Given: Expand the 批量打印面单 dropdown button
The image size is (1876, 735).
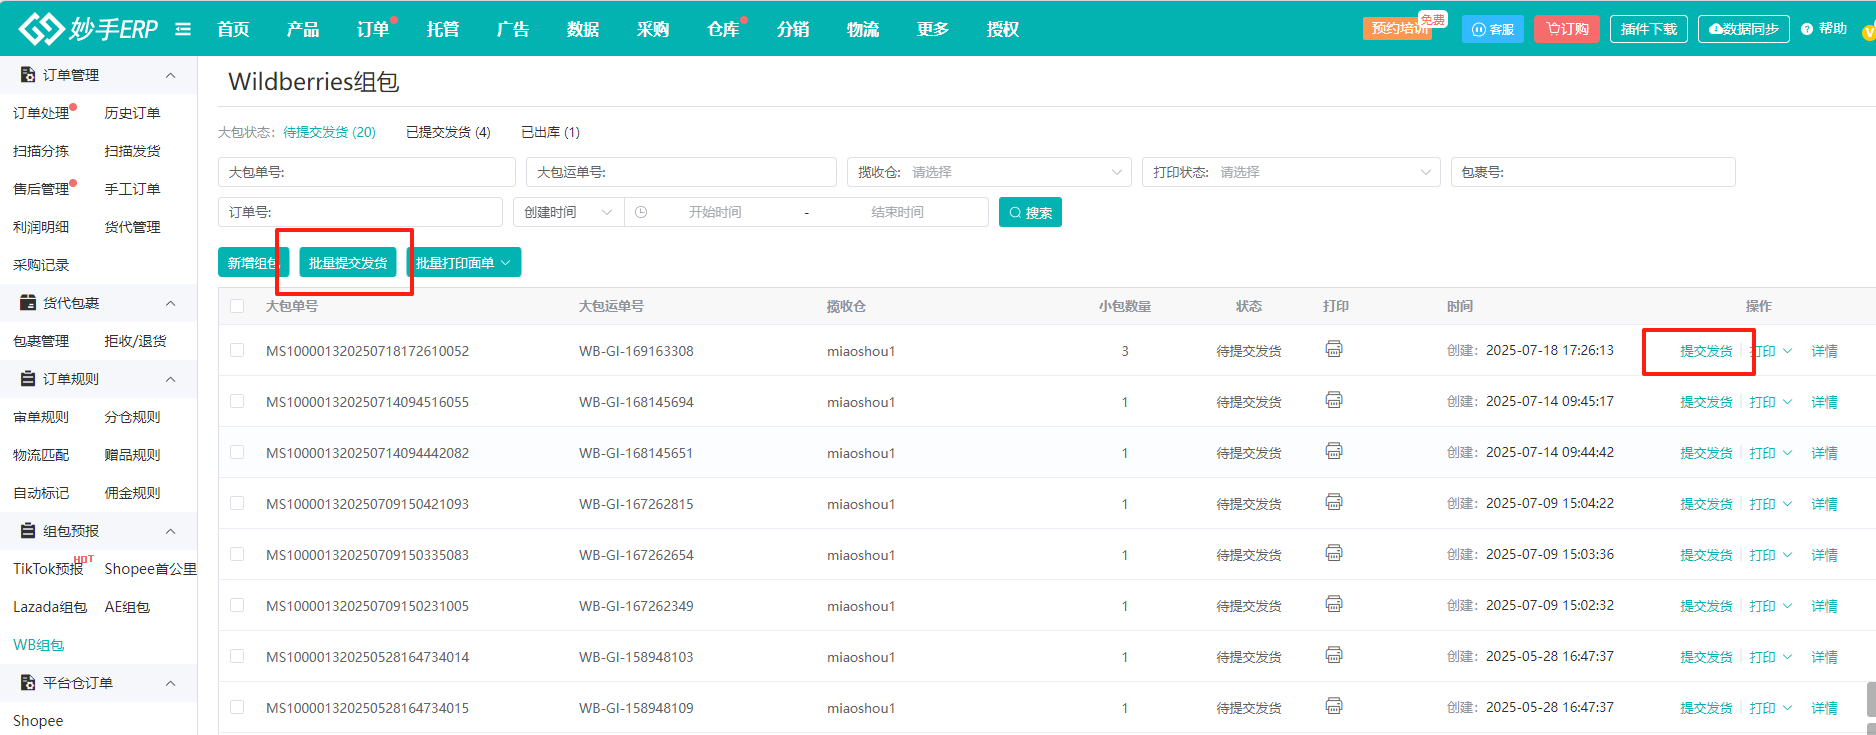Looking at the screenshot, I should tap(463, 263).
